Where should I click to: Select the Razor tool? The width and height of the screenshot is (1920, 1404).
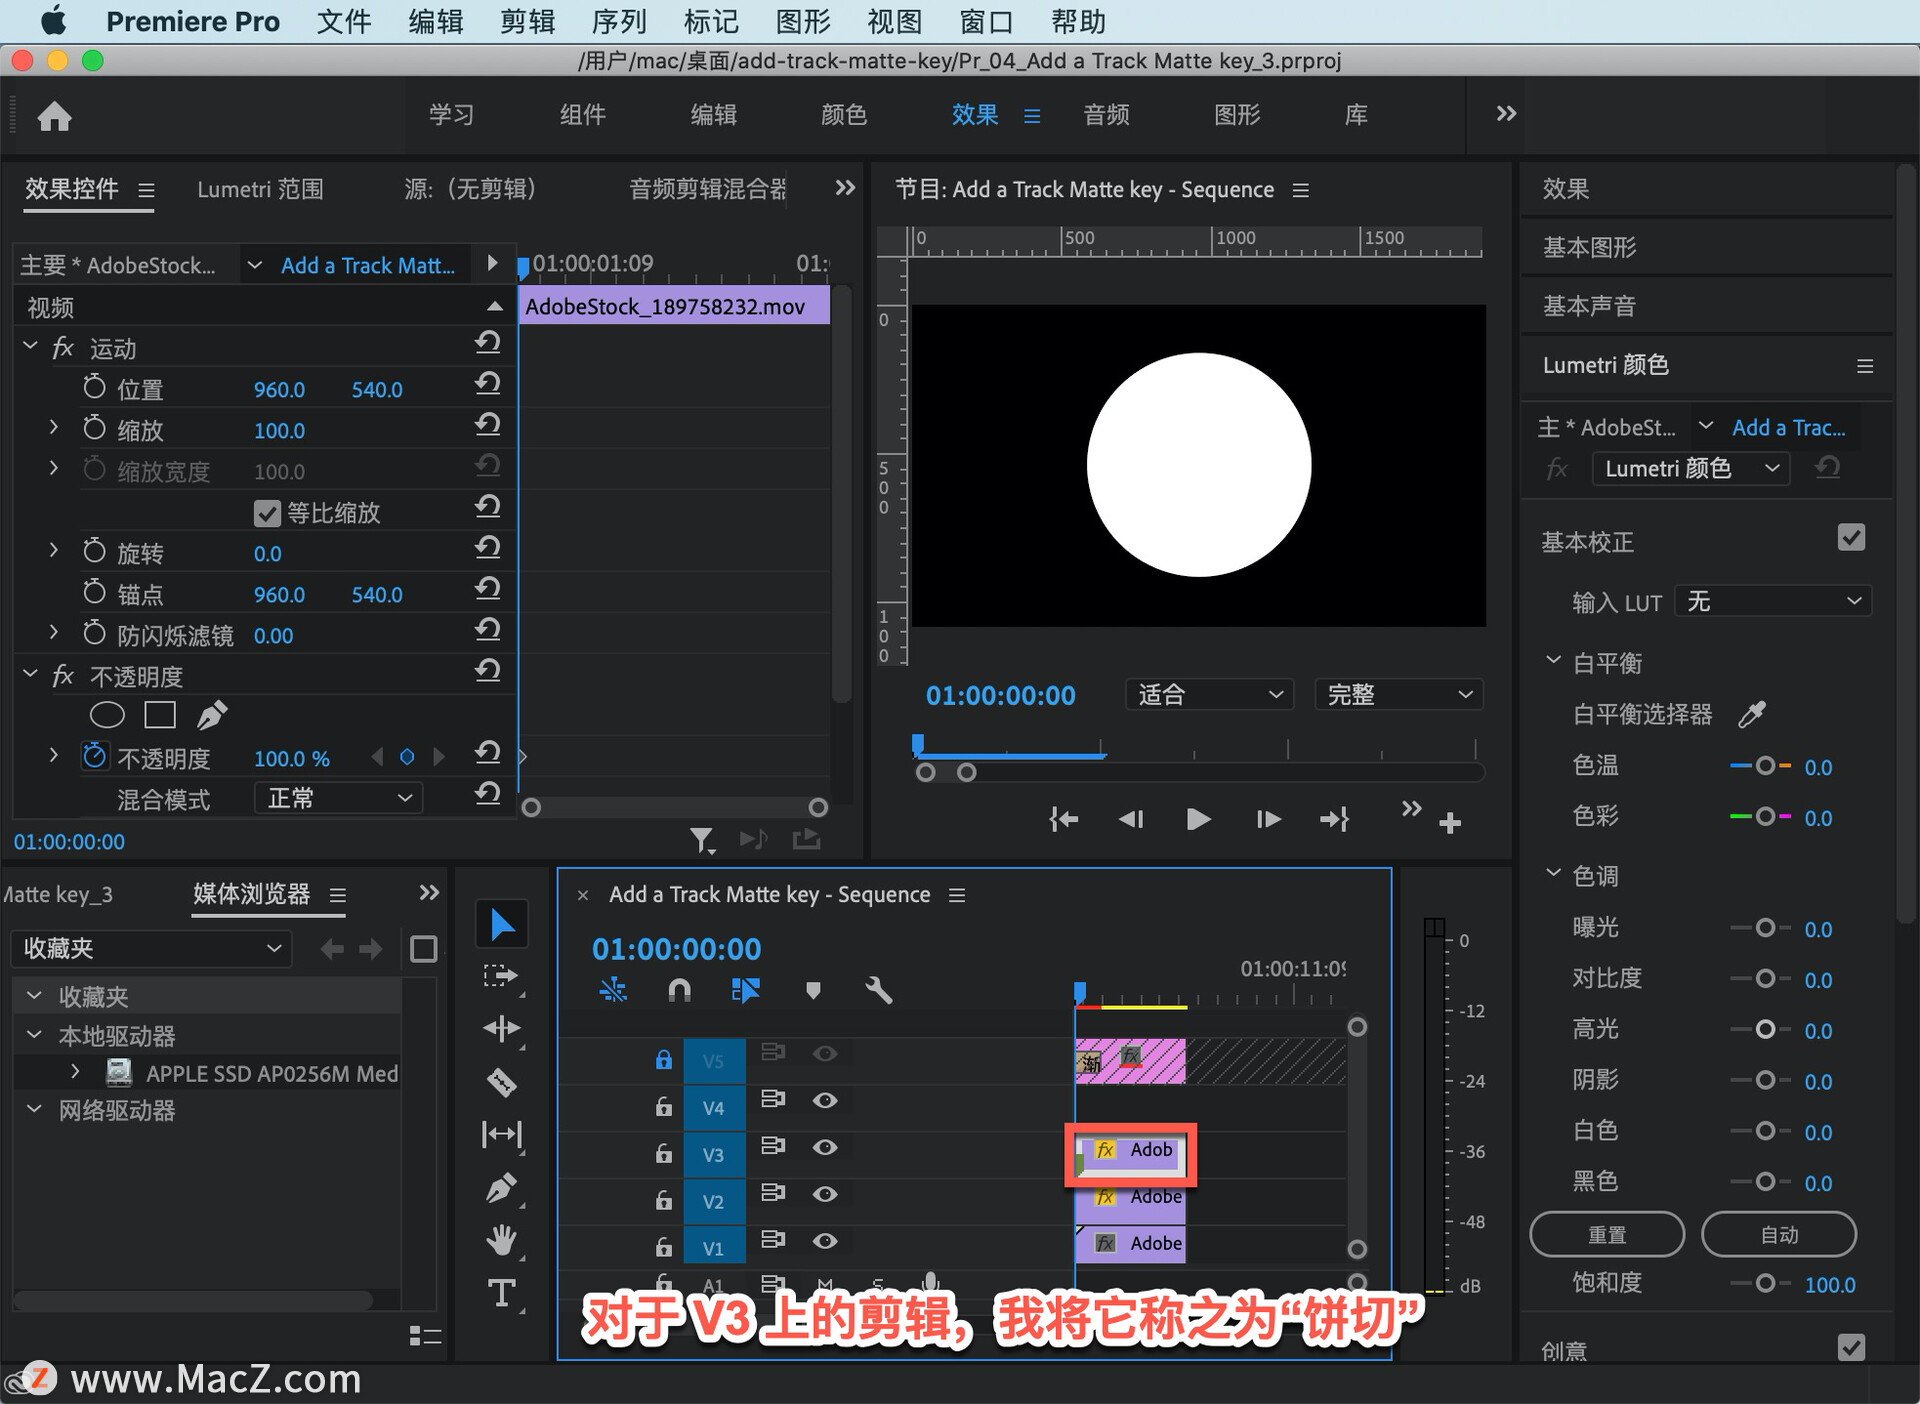point(501,1082)
